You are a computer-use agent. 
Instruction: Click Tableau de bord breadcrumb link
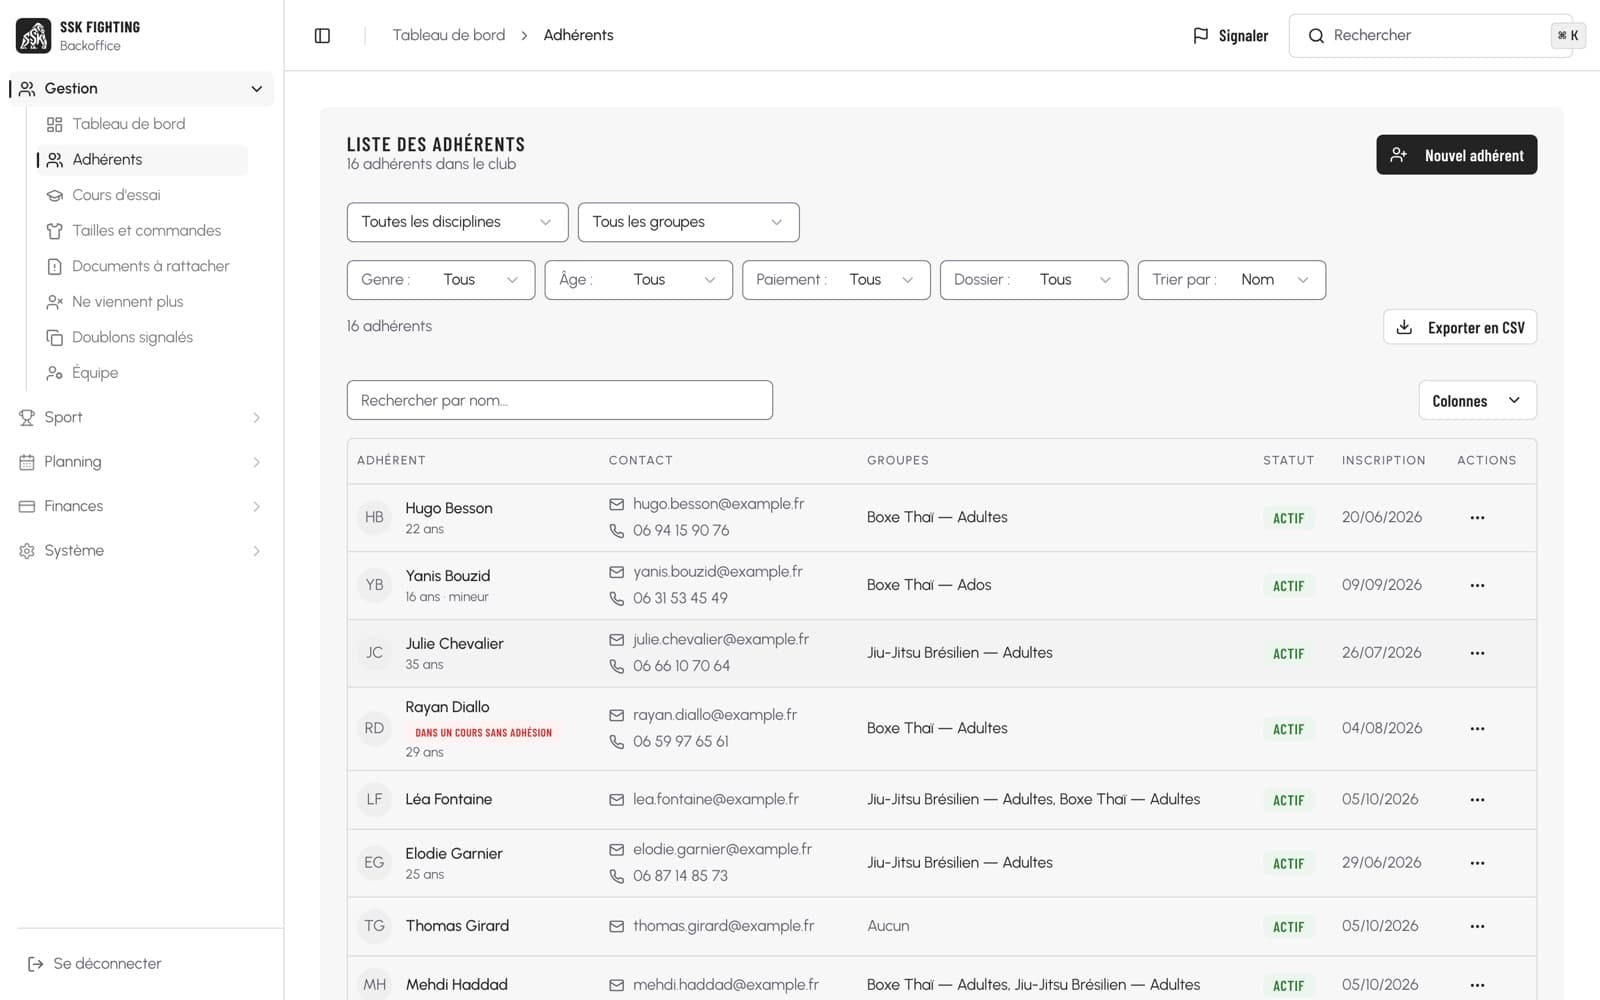click(449, 35)
